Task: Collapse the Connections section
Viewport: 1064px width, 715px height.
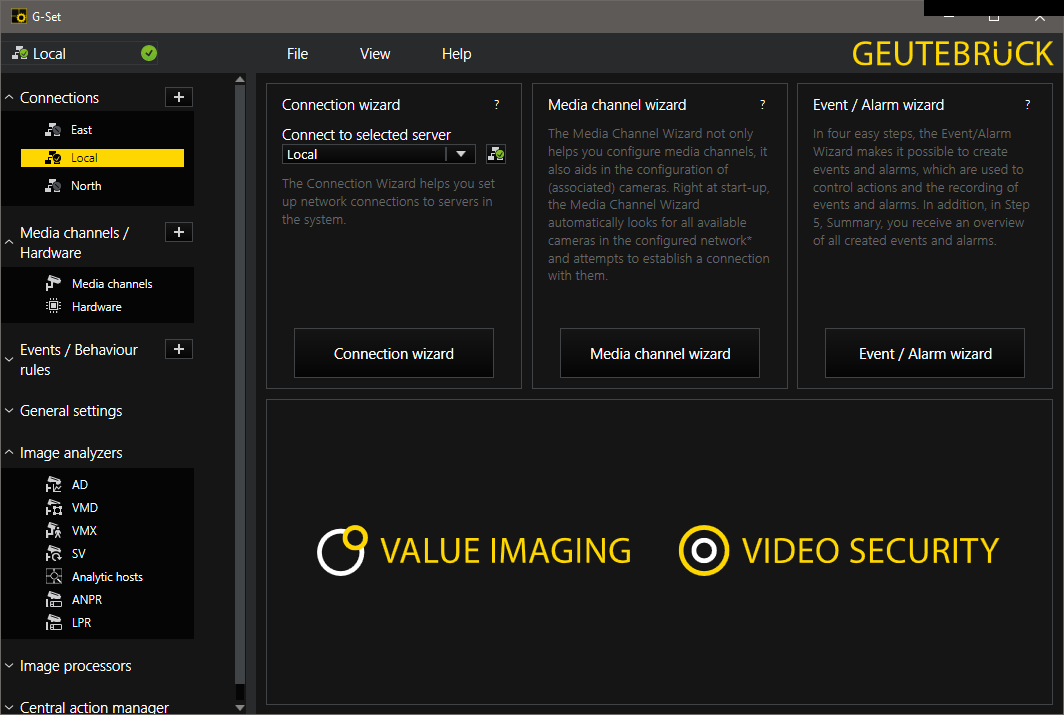Action: (x=9, y=98)
